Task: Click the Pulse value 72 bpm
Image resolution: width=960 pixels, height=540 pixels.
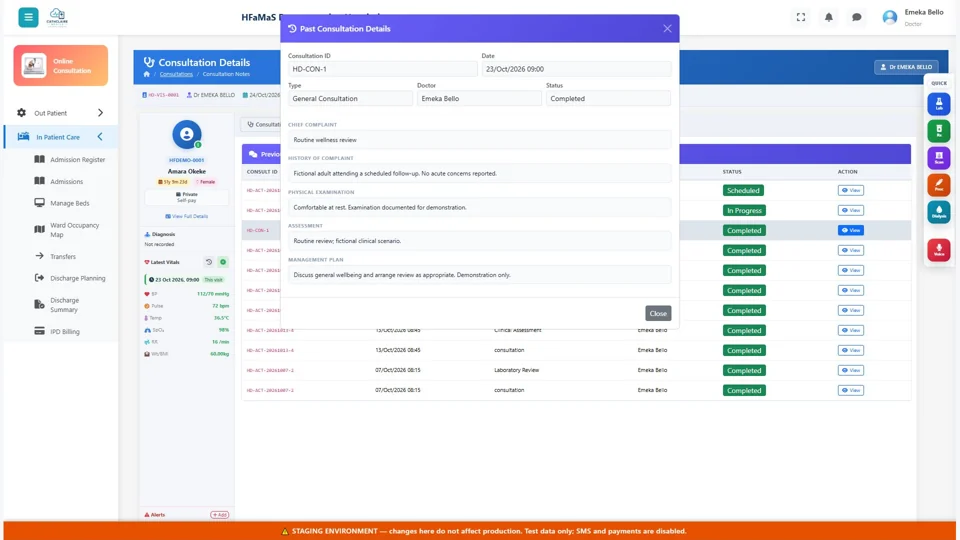Action: [220, 306]
